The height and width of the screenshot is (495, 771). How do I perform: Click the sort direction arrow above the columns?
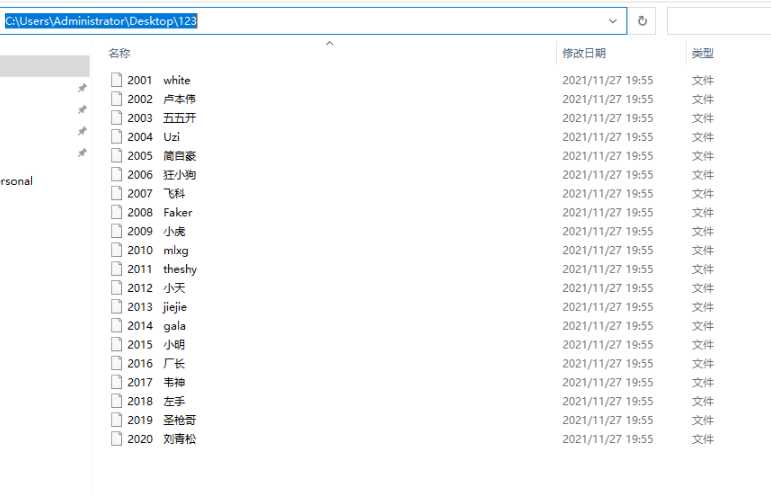pyautogui.click(x=330, y=43)
